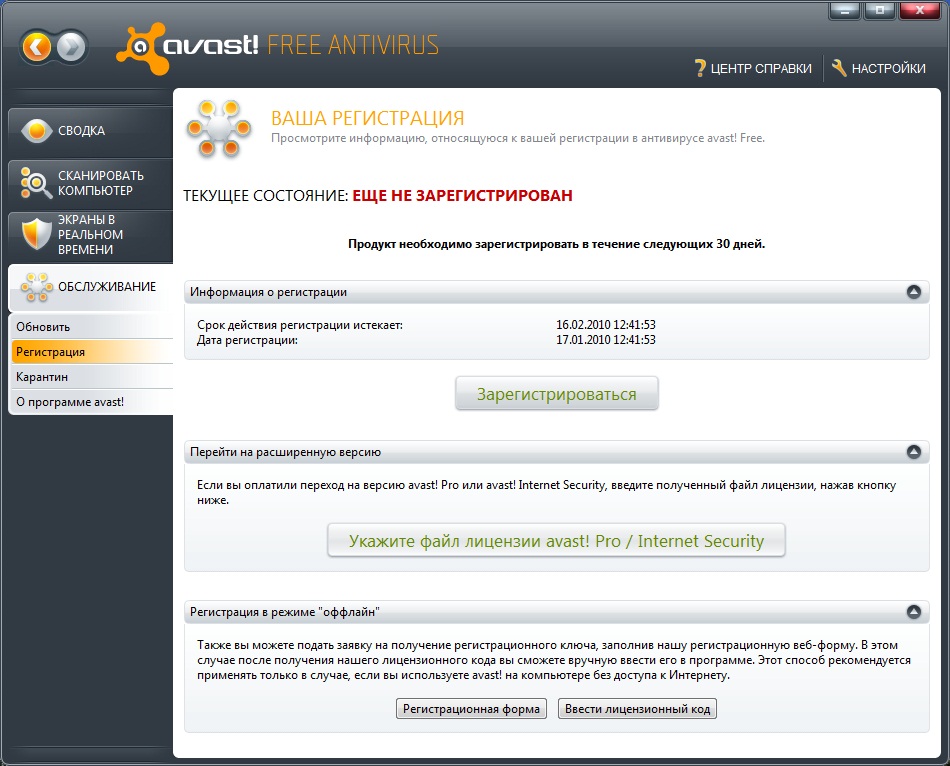The height and width of the screenshot is (766, 950).
Task: Open ЭКРАНЫ В РЕАЛЬНОМ ВРЕМЕНИ section
Action: coord(91,235)
